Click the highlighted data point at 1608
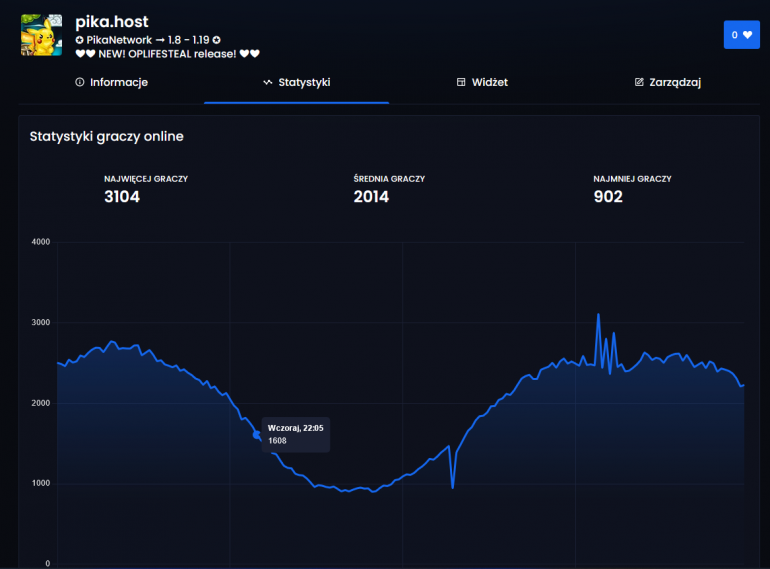This screenshot has height=569, width=770. coord(256,434)
